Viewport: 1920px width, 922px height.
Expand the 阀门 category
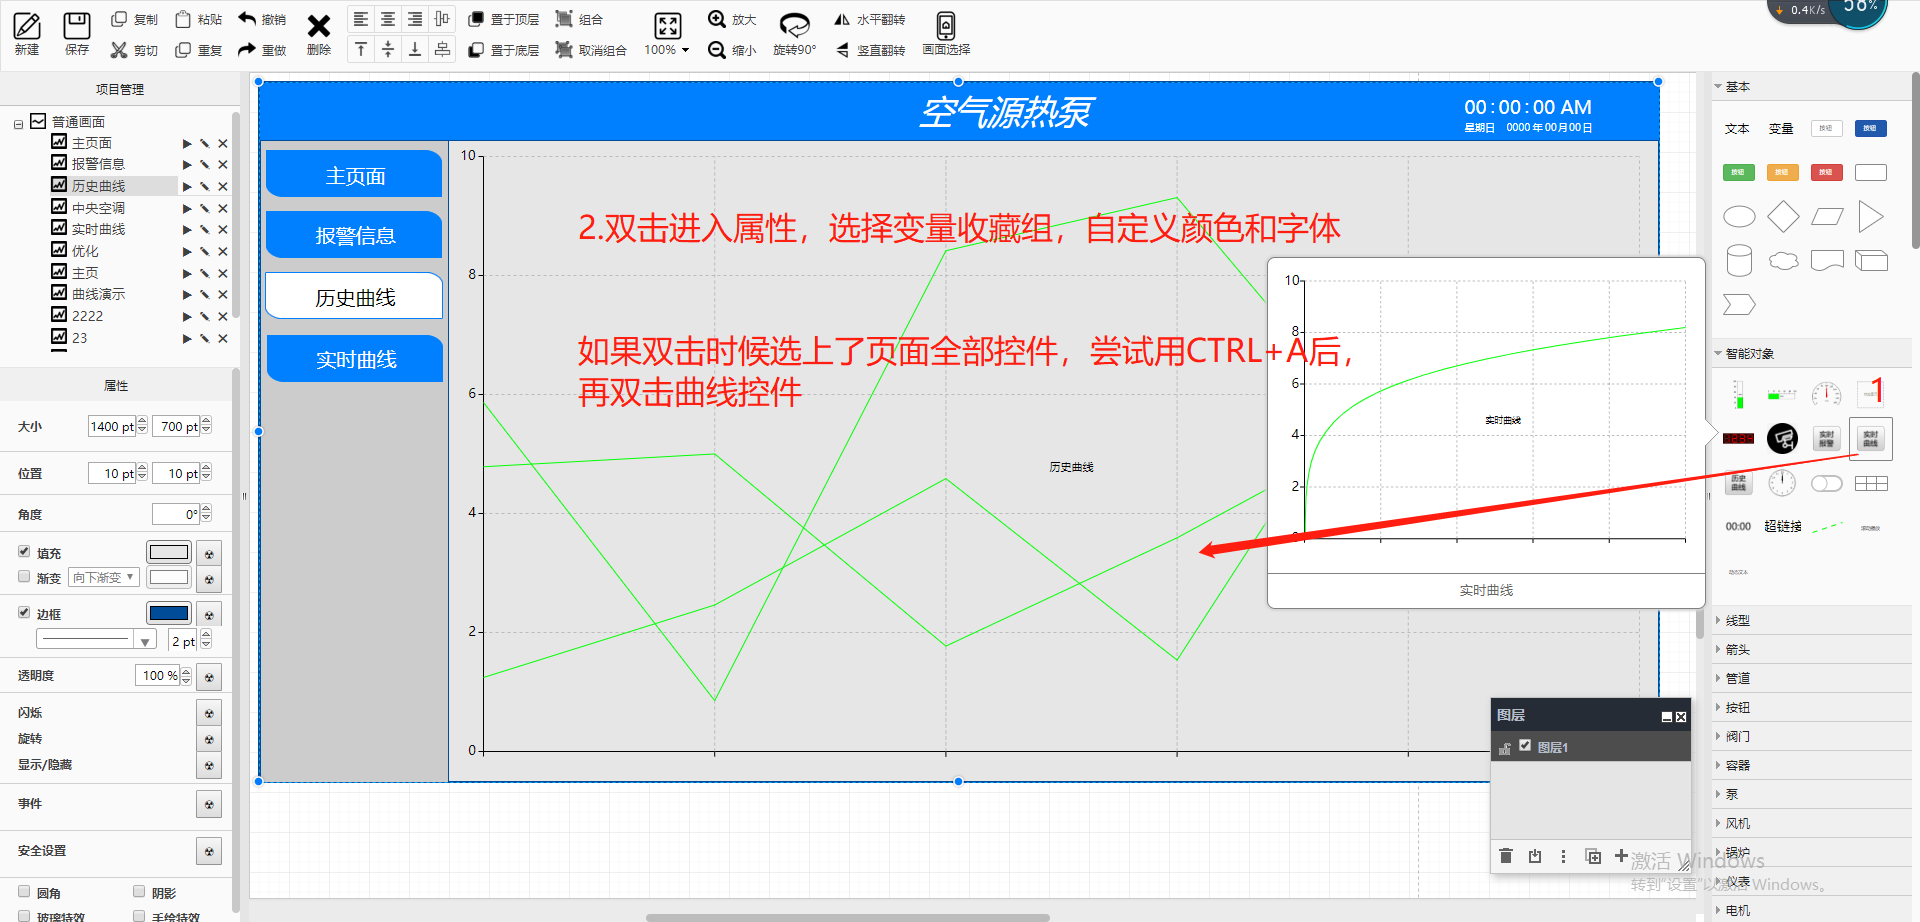point(1738,736)
